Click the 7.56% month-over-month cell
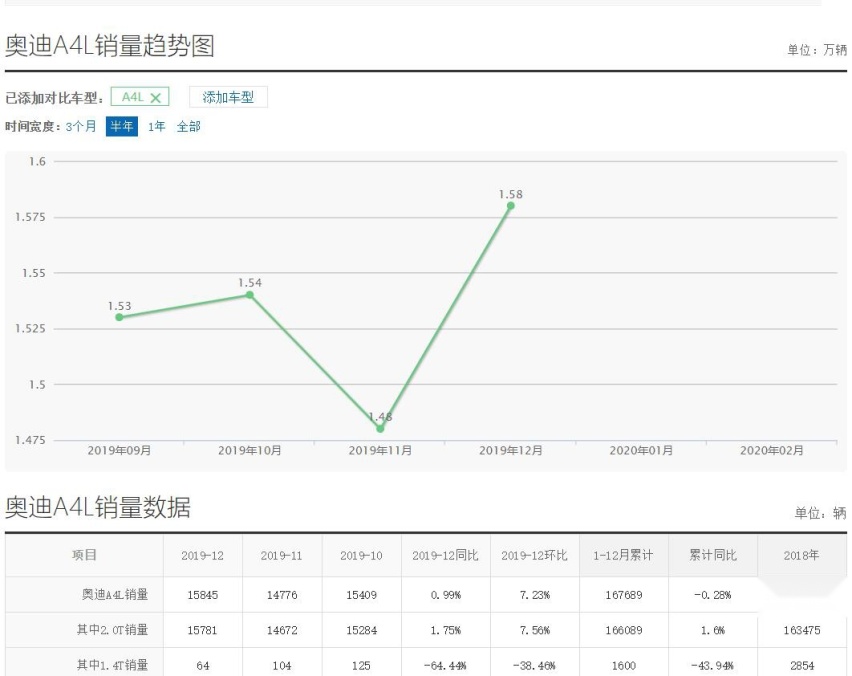 (535, 630)
